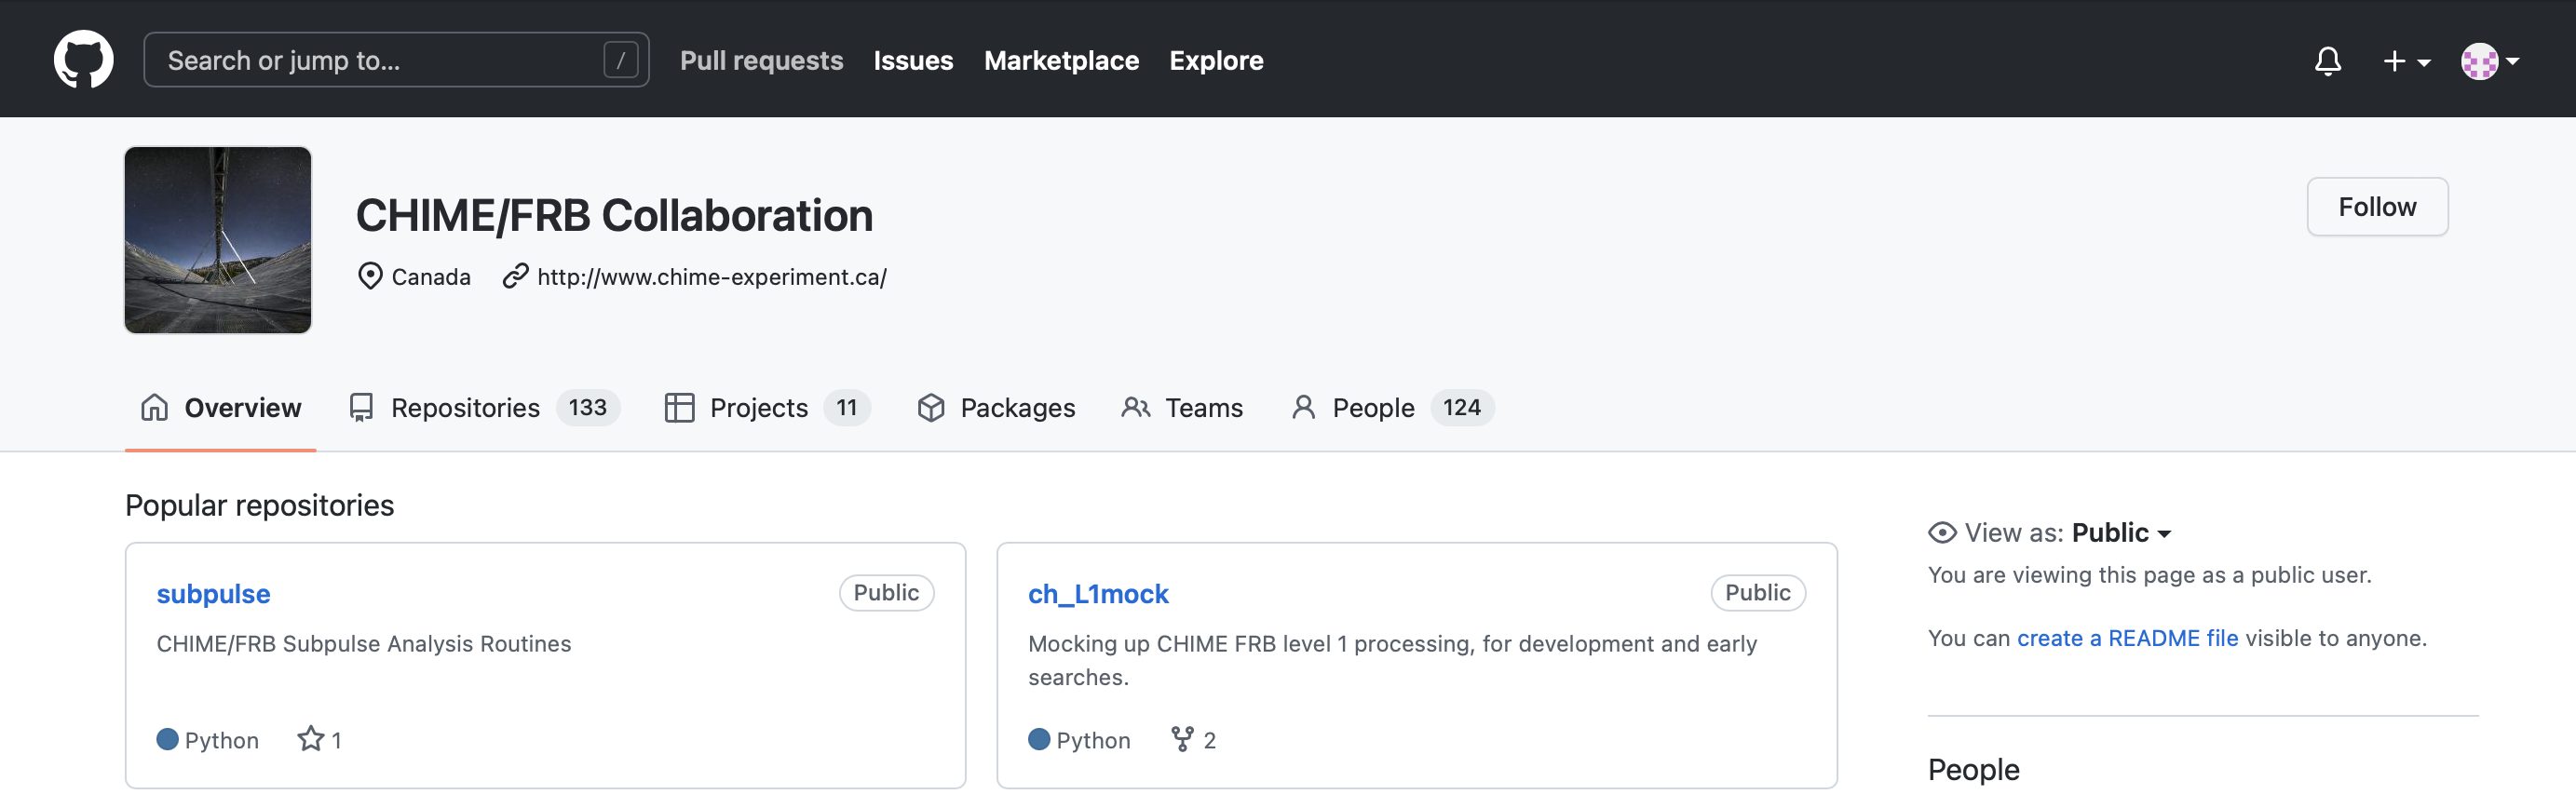Click the CHIME/FRB organization avatar image
The height and width of the screenshot is (808, 2576).
click(218, 240)
